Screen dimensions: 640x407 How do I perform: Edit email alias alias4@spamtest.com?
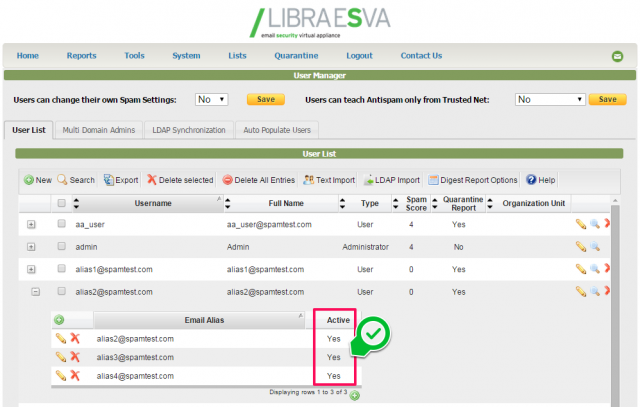61,376
